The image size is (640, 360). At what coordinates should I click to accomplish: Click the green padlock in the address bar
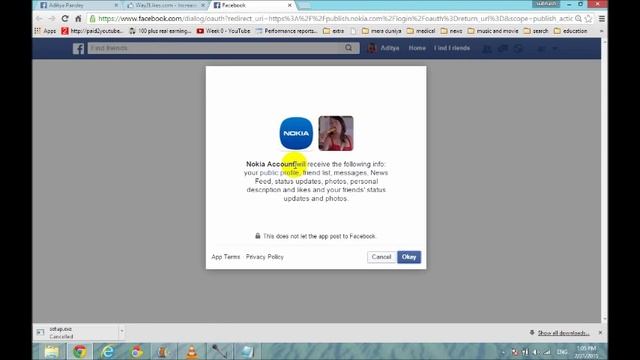click(x=93, y=19)
